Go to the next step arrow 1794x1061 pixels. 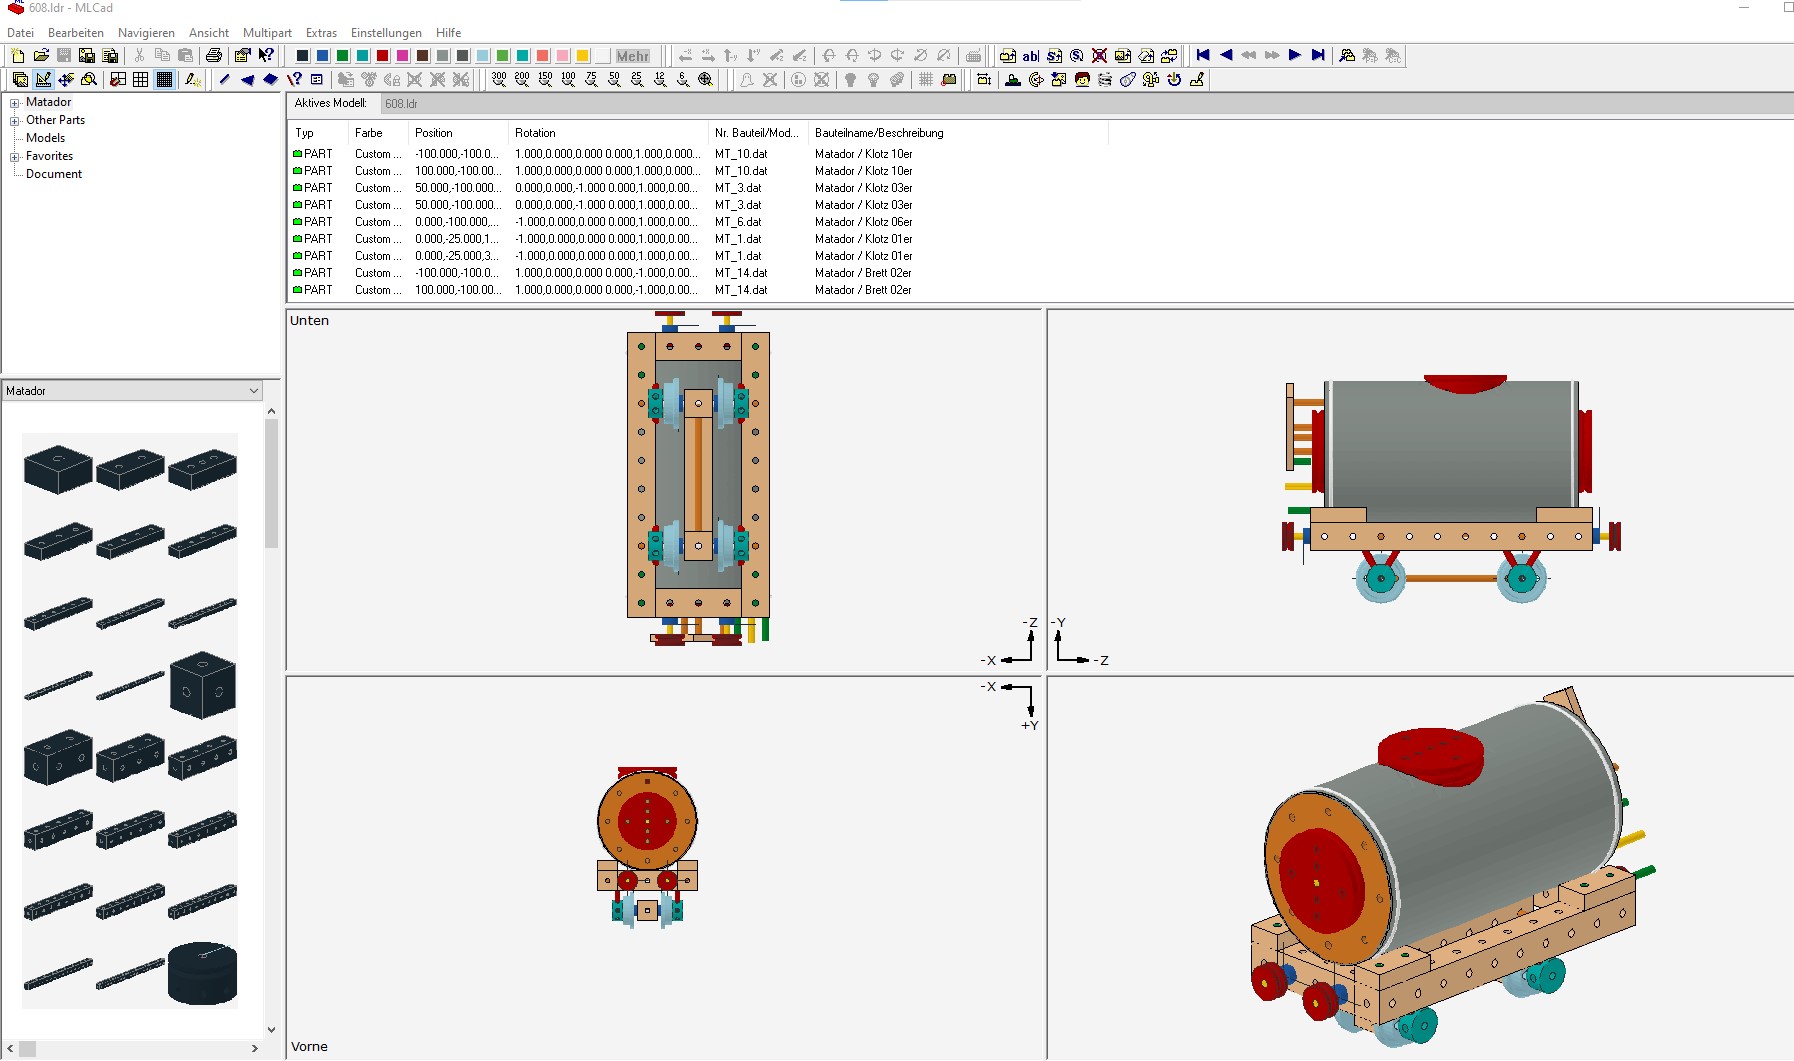[1295, 56]
